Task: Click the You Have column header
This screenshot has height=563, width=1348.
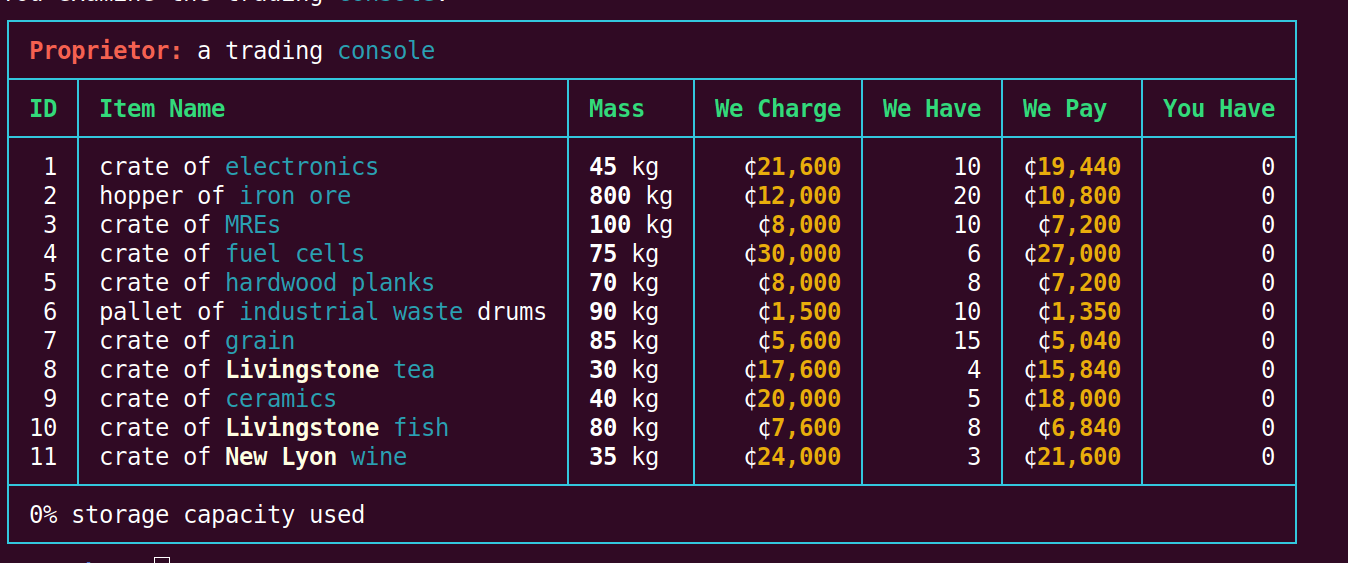Action: point(1218,108)
